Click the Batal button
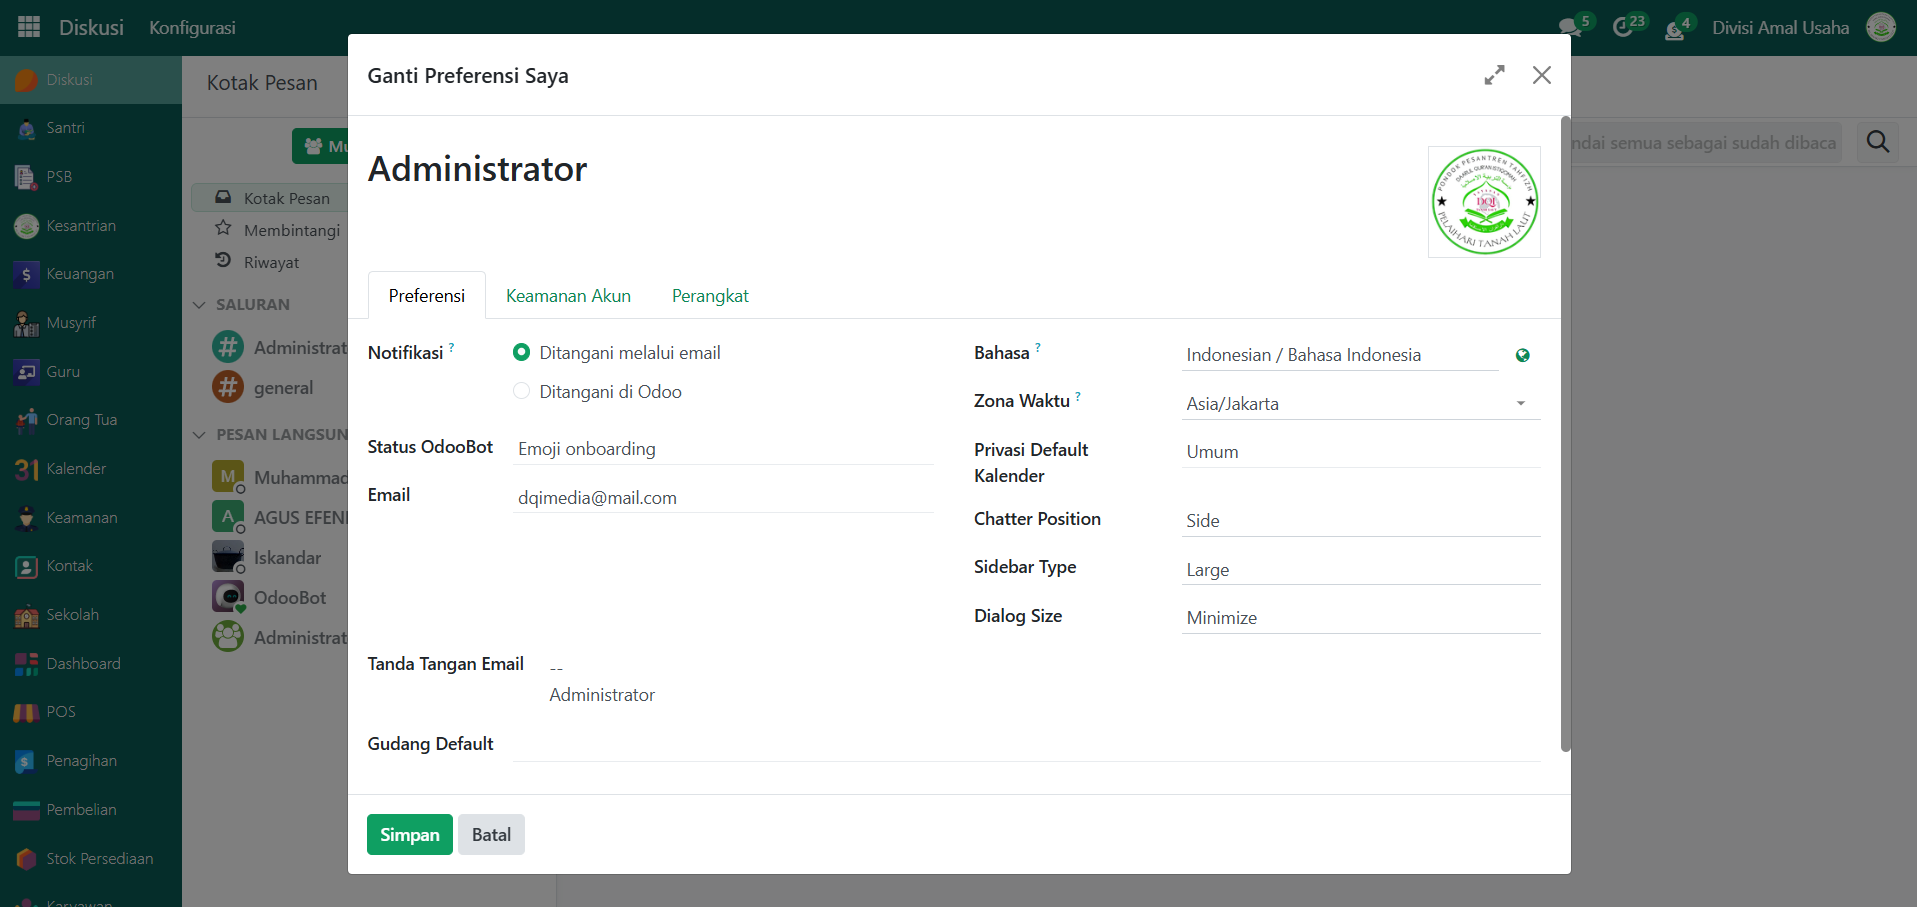The image size is (1917, 907). click(x=491, y=835)
